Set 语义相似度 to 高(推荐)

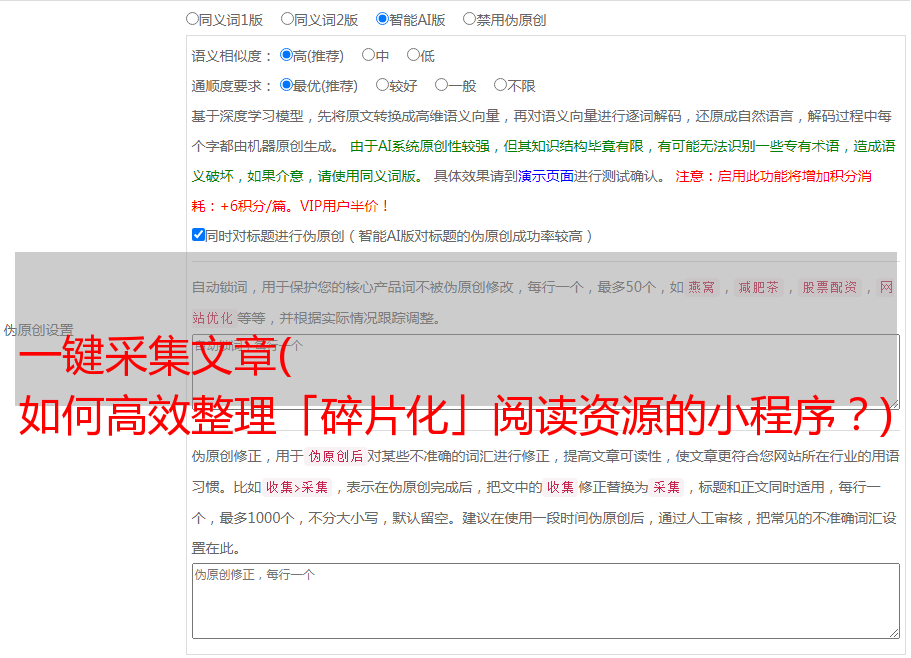click(286, 55)
